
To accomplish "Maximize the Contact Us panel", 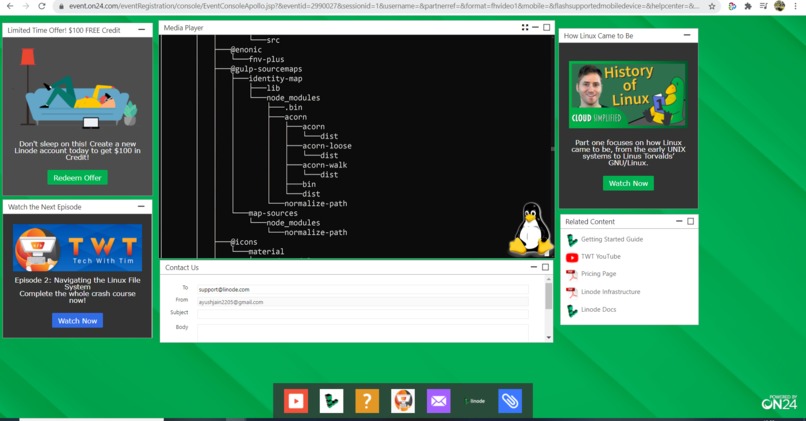I will coord(545,267).
